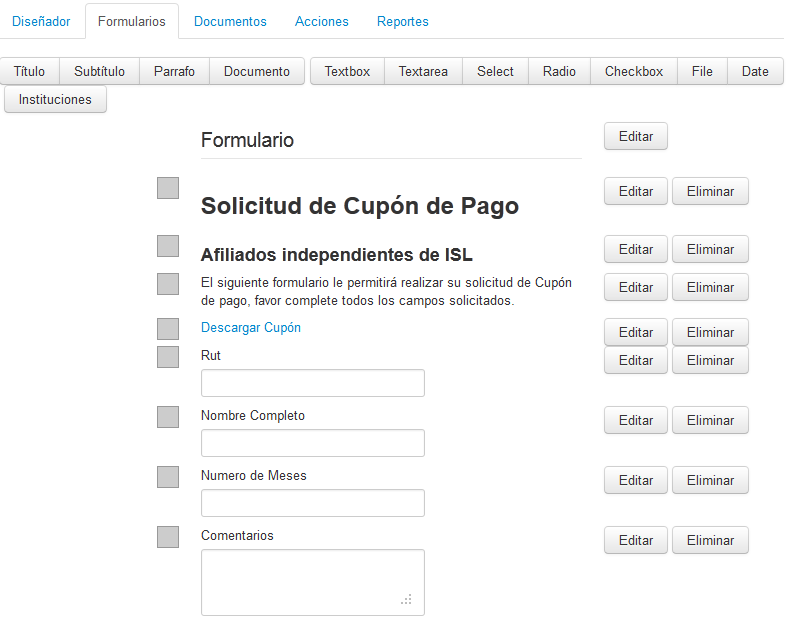
Task: Add a Textbox field from the toolbar
Action: click(347, 71)
